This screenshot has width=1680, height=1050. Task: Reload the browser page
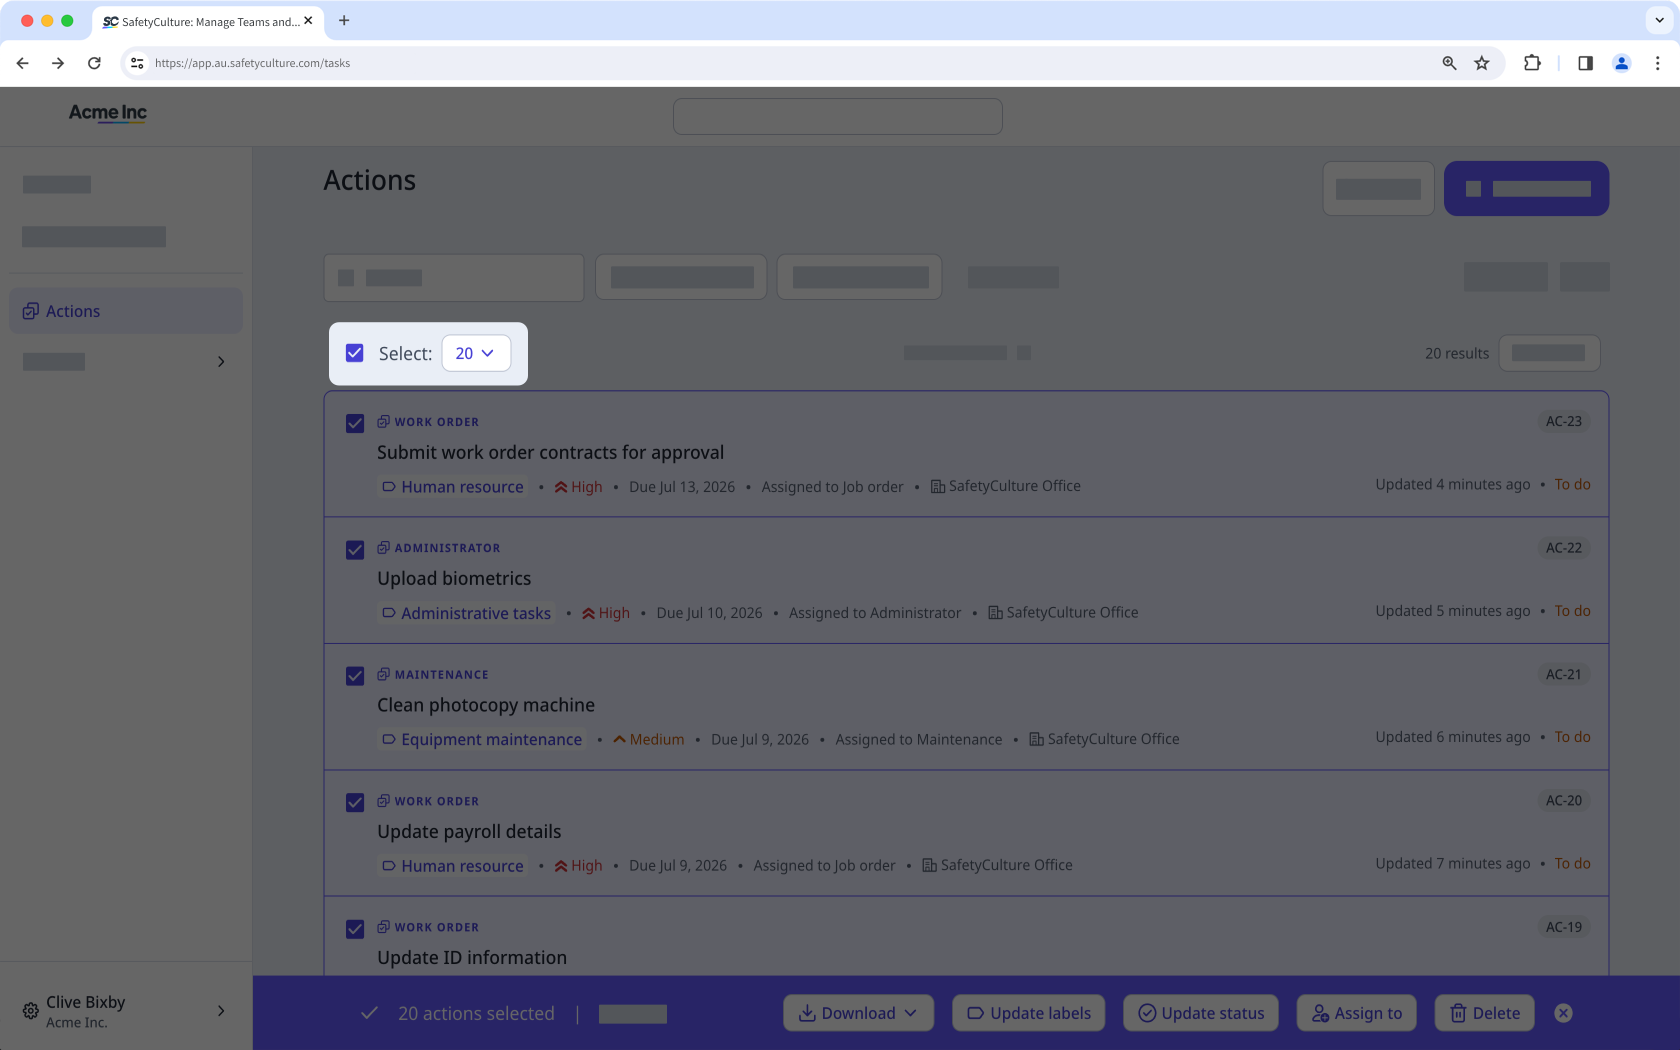[94, 63]
